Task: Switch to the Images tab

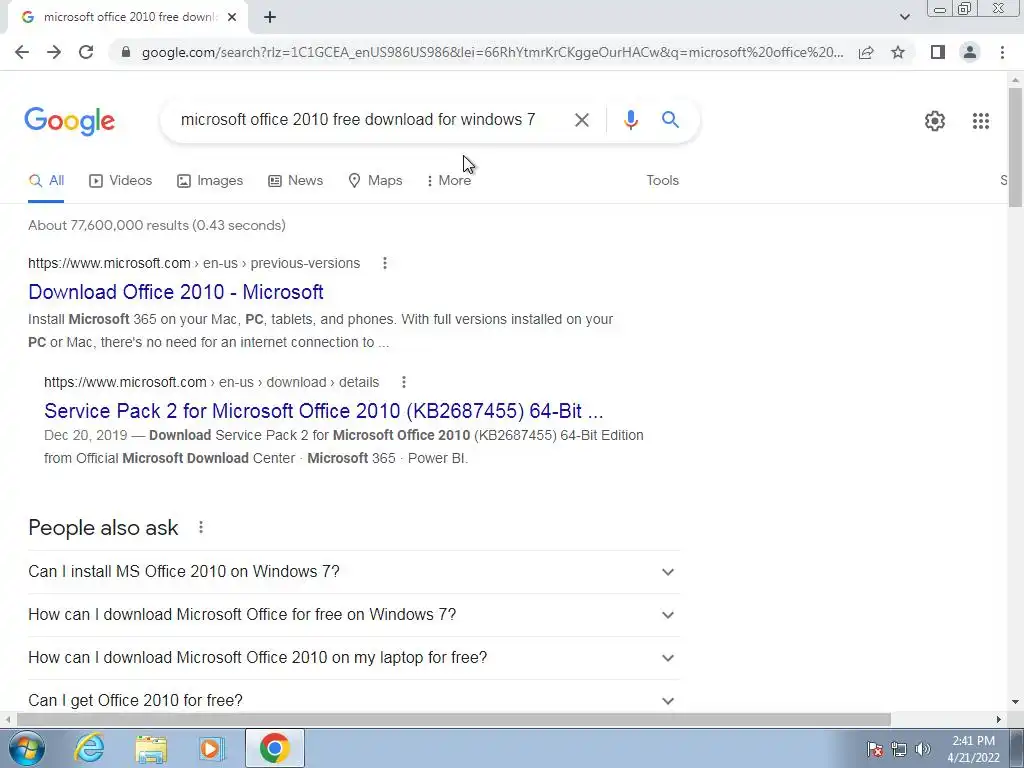Action: click(x=210, y=180)
